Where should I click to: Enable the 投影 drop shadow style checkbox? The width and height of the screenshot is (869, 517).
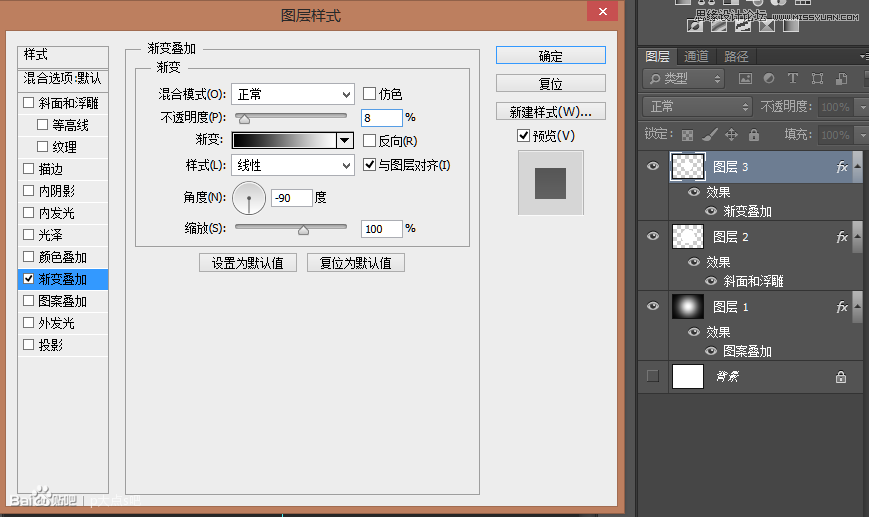29,345
